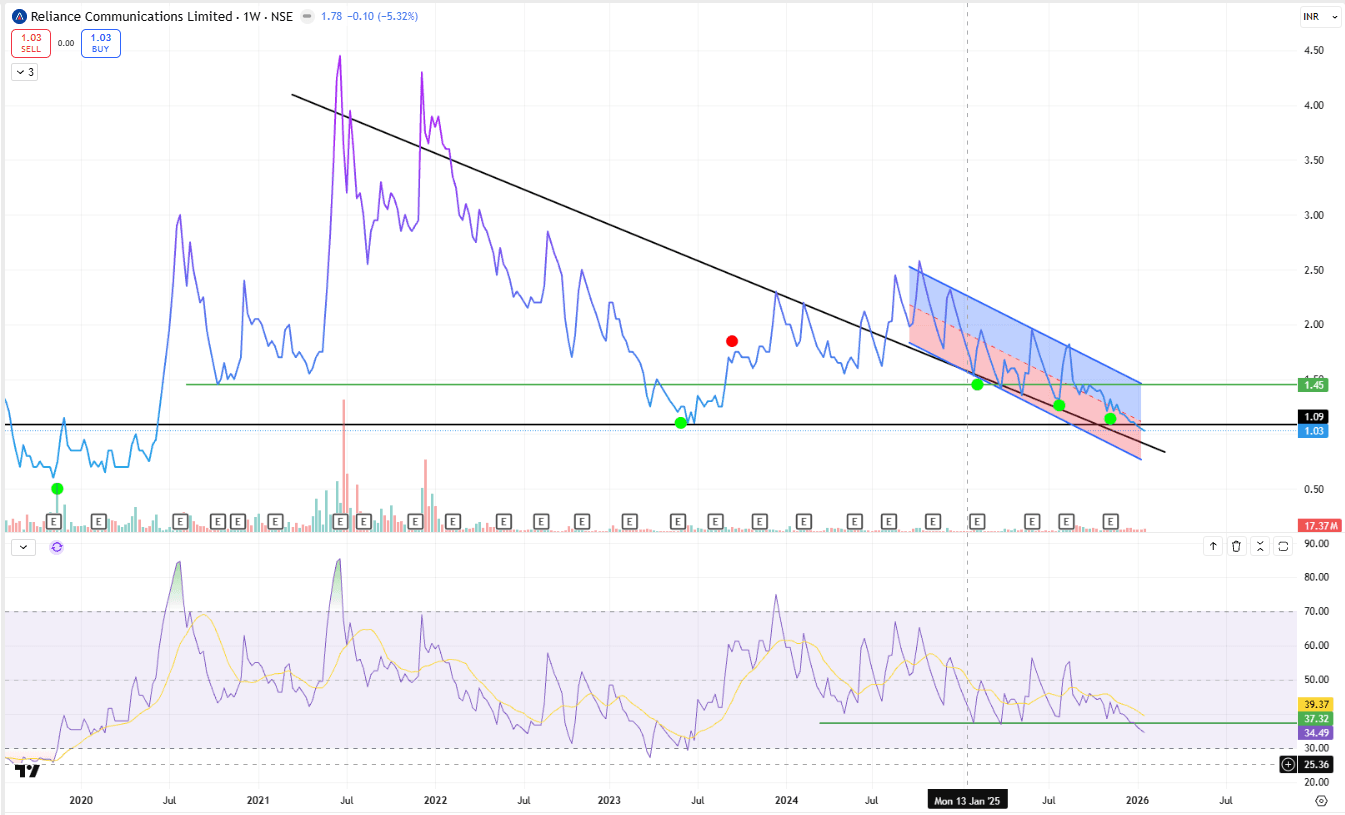Click the blue 1.03 price label
Image resolution: width=1345 pixels, height=815 pixels.
(x=1311, y=430)
